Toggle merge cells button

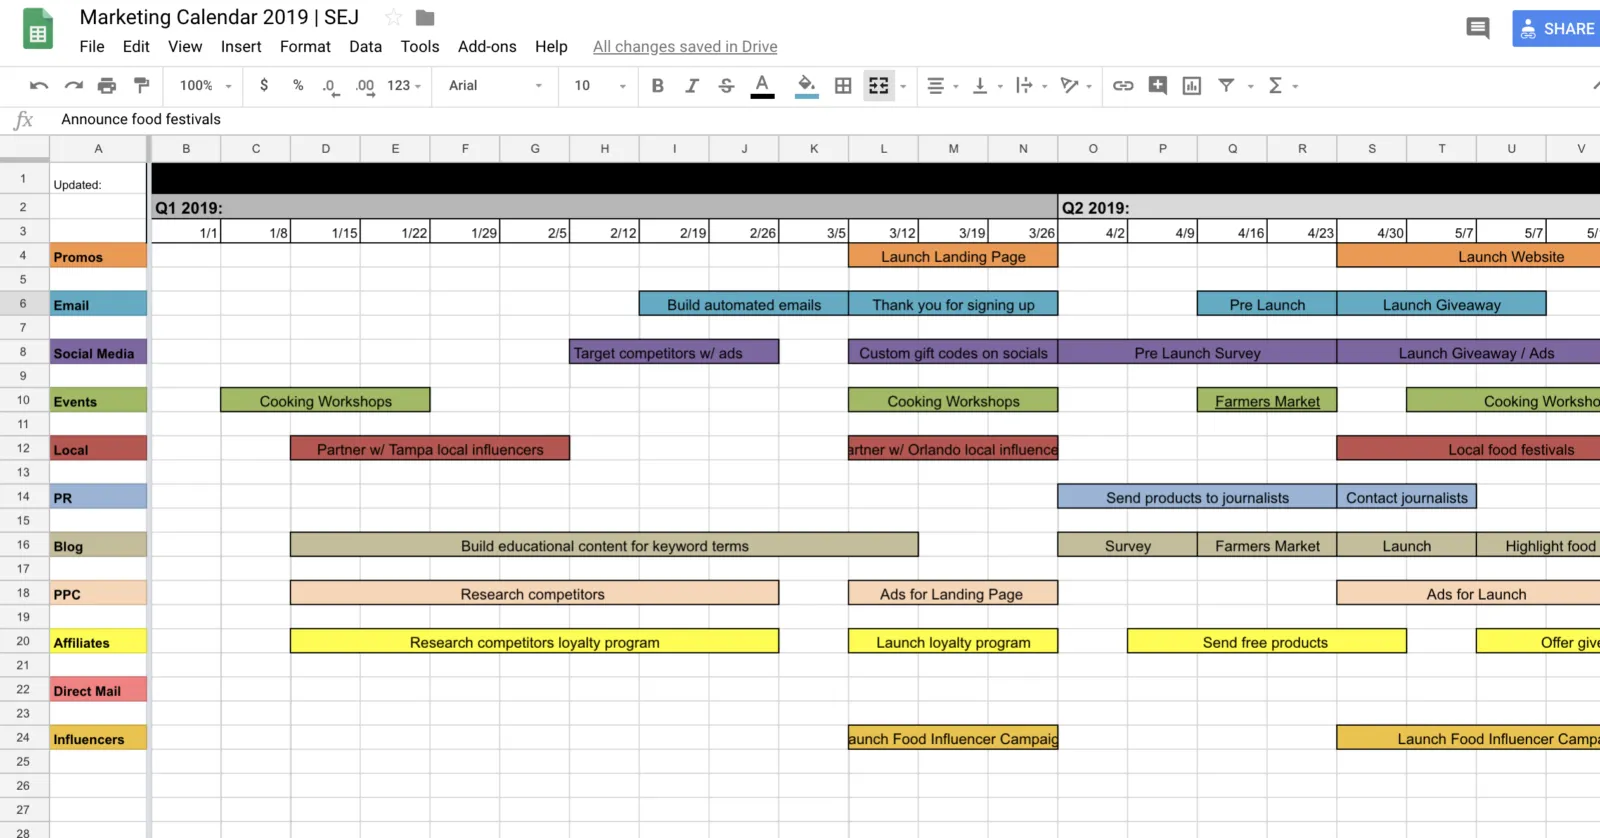pyautogui.click(x=879, y=86)
